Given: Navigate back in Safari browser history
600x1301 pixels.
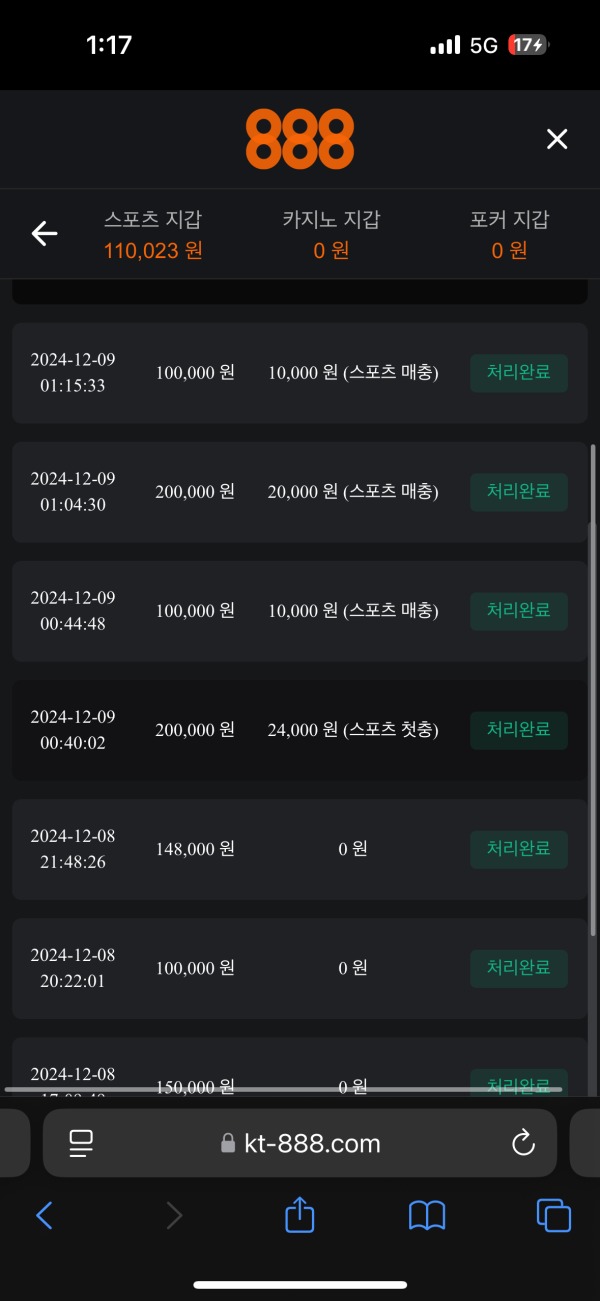Looking at the screenshot, I should 44,1216.
